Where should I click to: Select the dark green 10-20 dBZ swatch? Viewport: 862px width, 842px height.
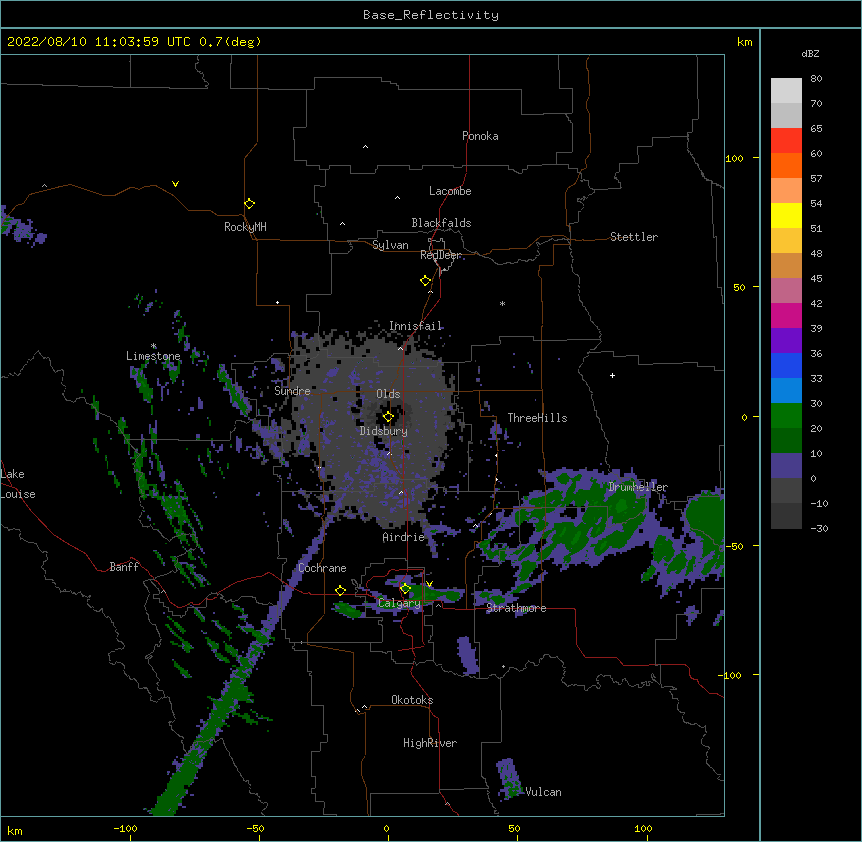[x=786, y=440]
